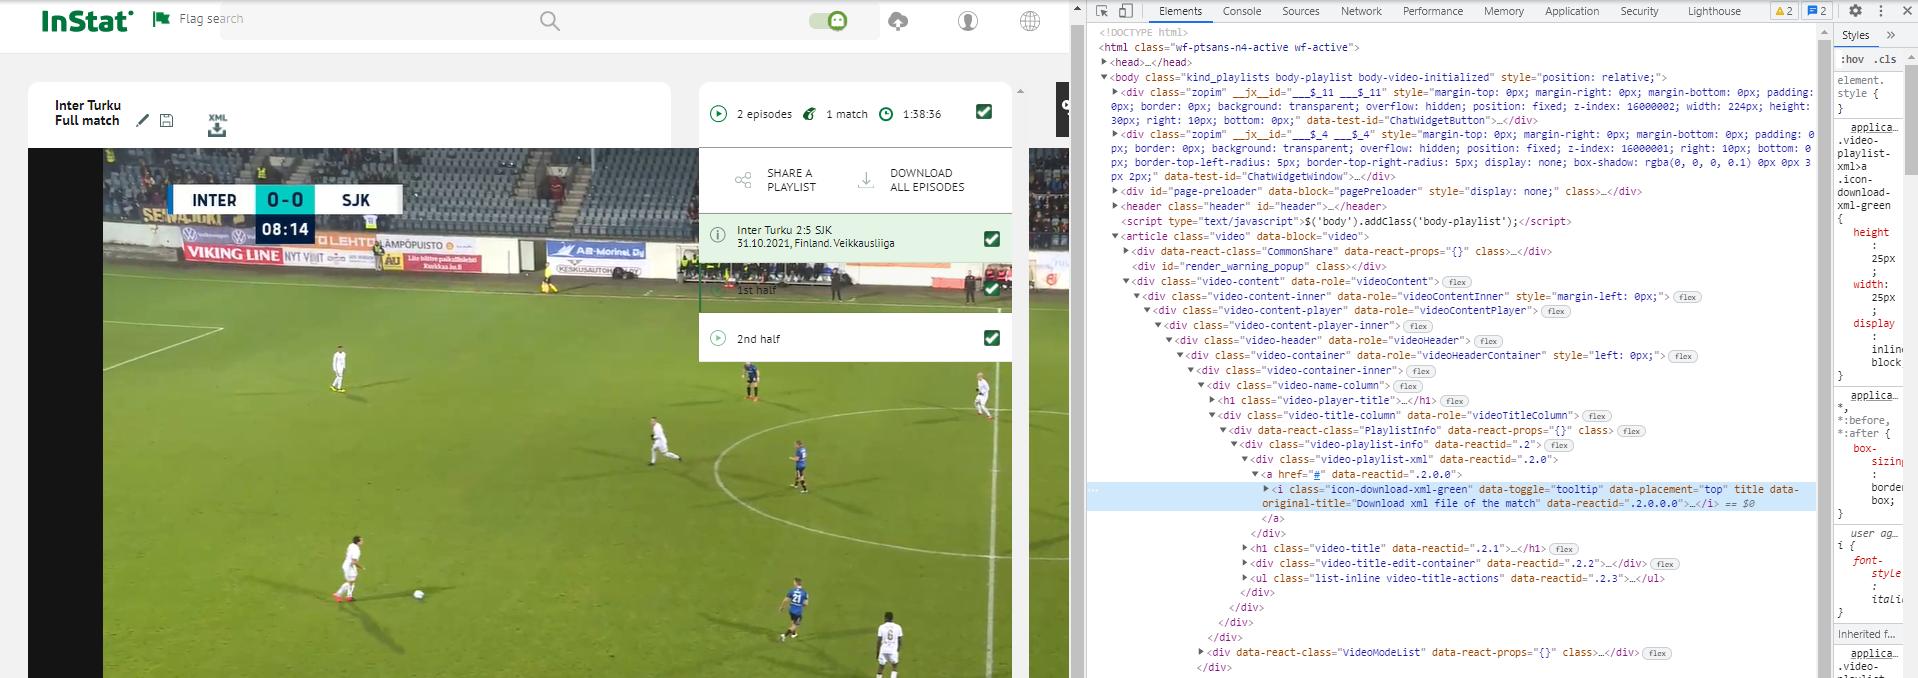Expand the VideoModeList div node
This screenshot has height=678, width=1918.
coord(1202,652)
